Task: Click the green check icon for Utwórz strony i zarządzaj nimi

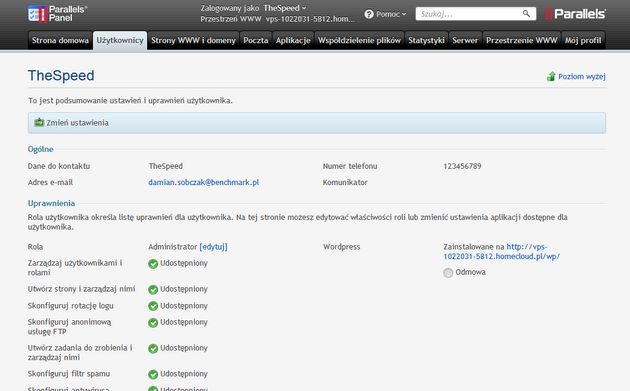Action: pyautogui.click(x=153, y=290)
